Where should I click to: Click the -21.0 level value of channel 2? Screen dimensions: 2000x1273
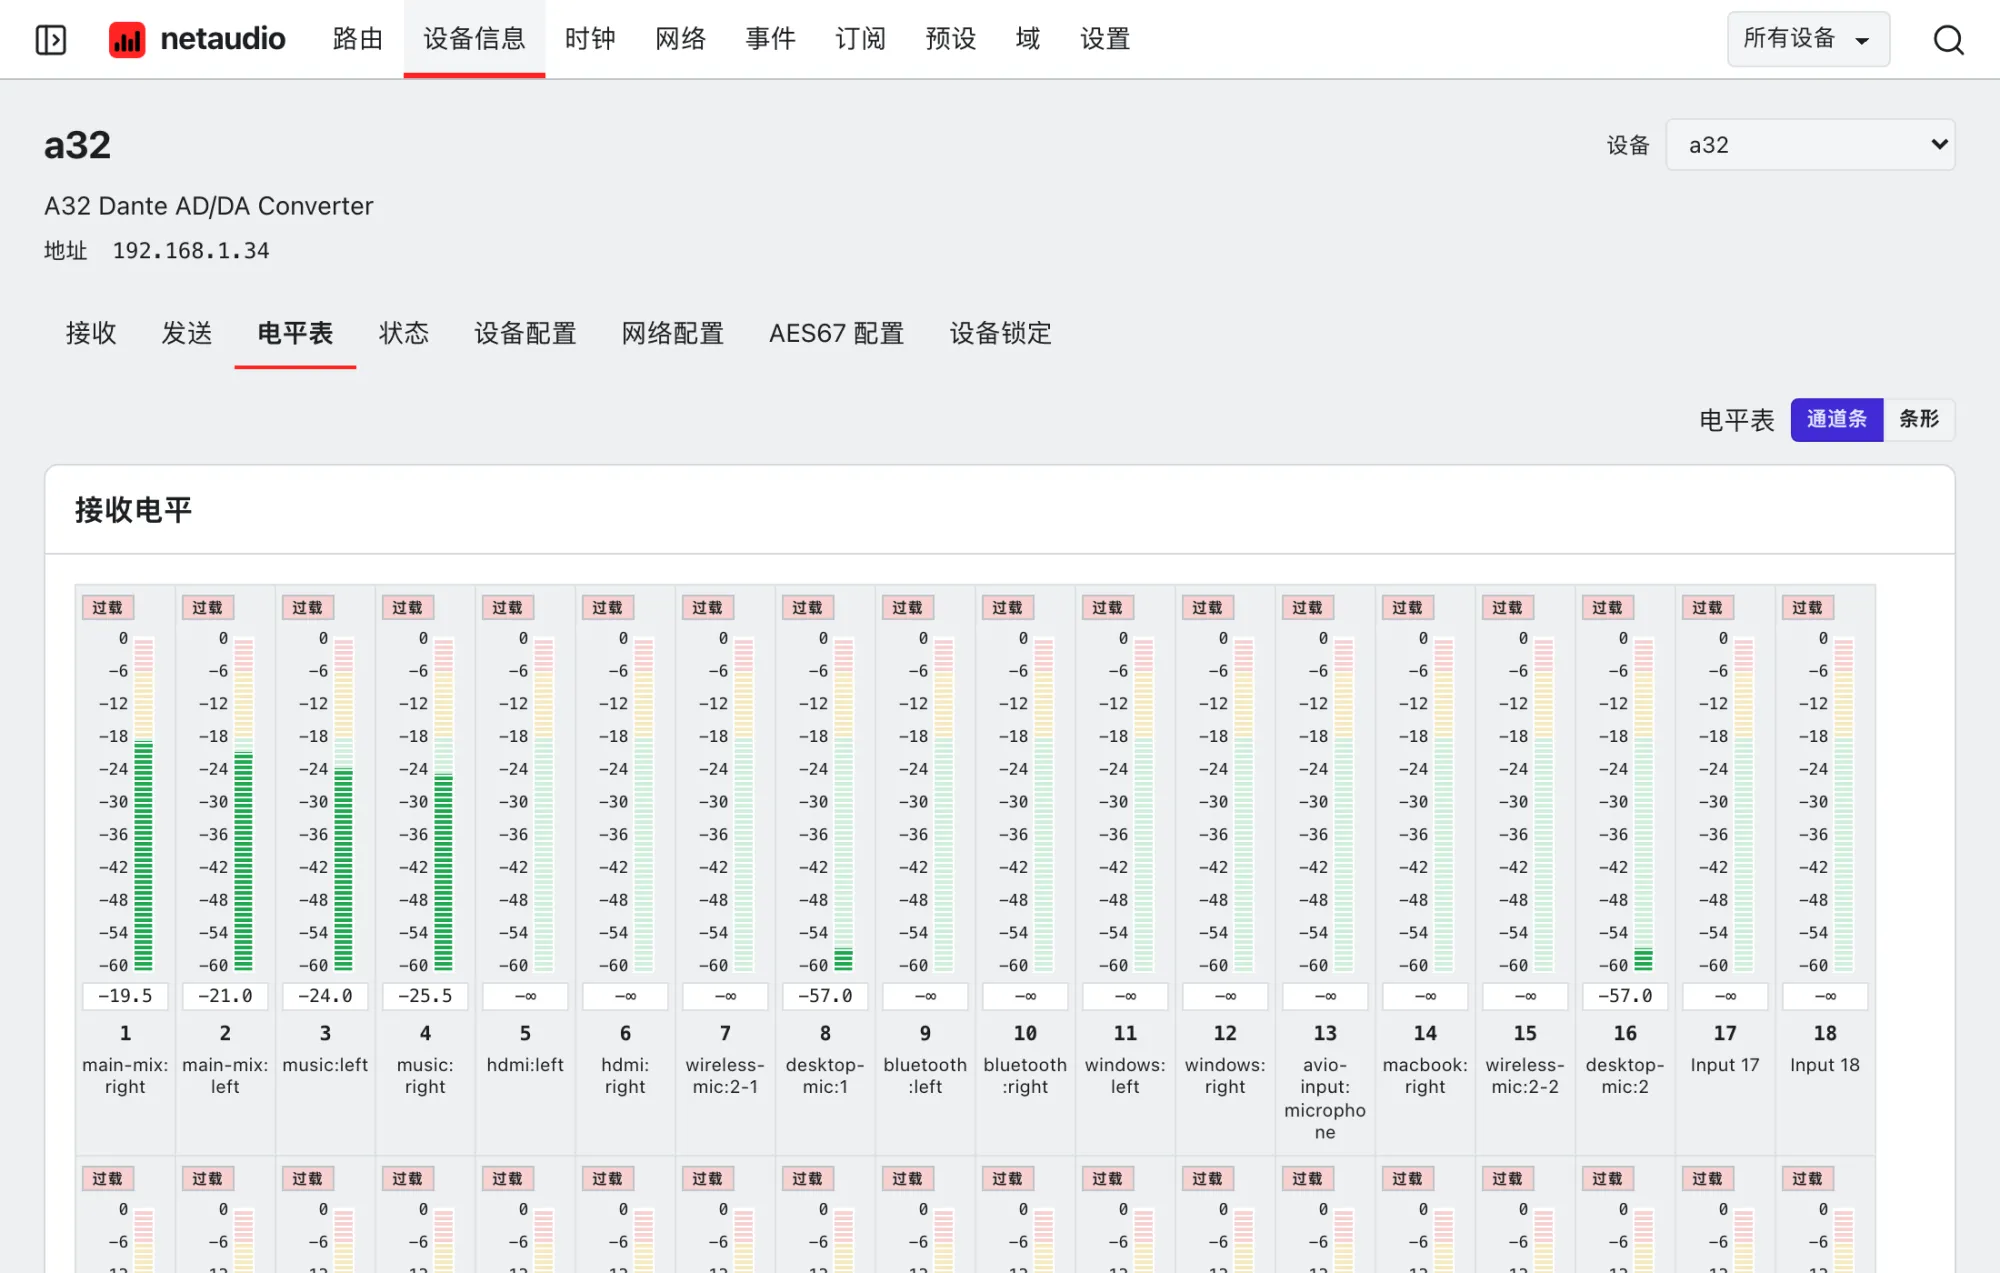tap(225, 996)
